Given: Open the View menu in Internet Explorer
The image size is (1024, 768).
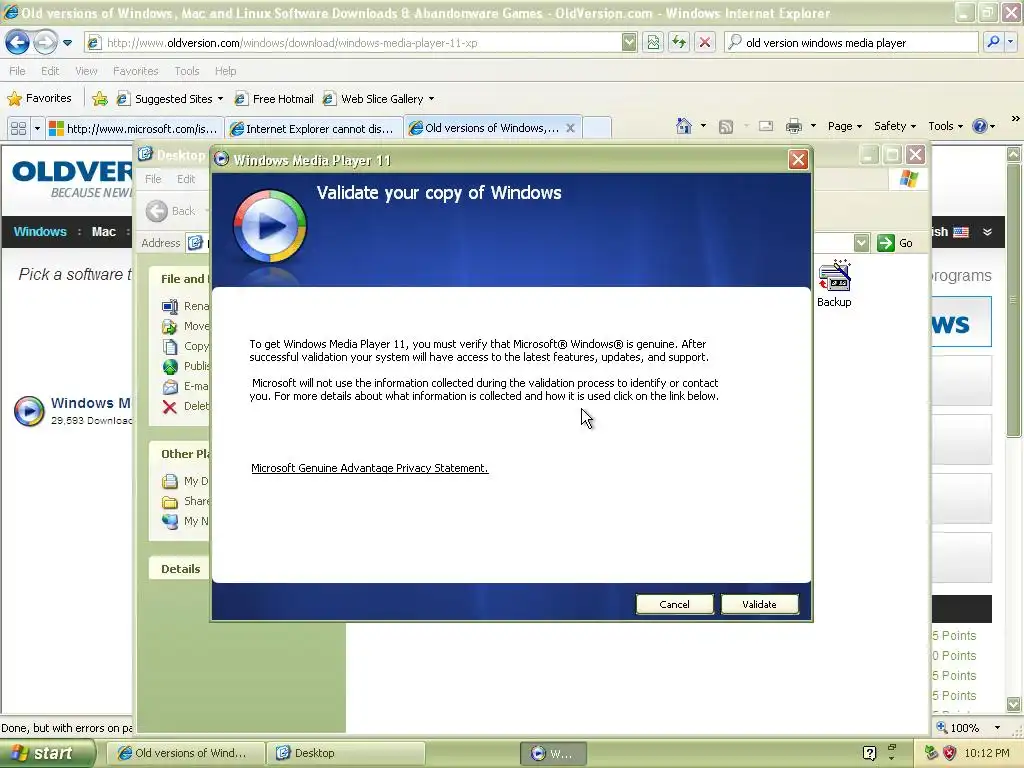Looking at the screenshot, I should point(86,71).
